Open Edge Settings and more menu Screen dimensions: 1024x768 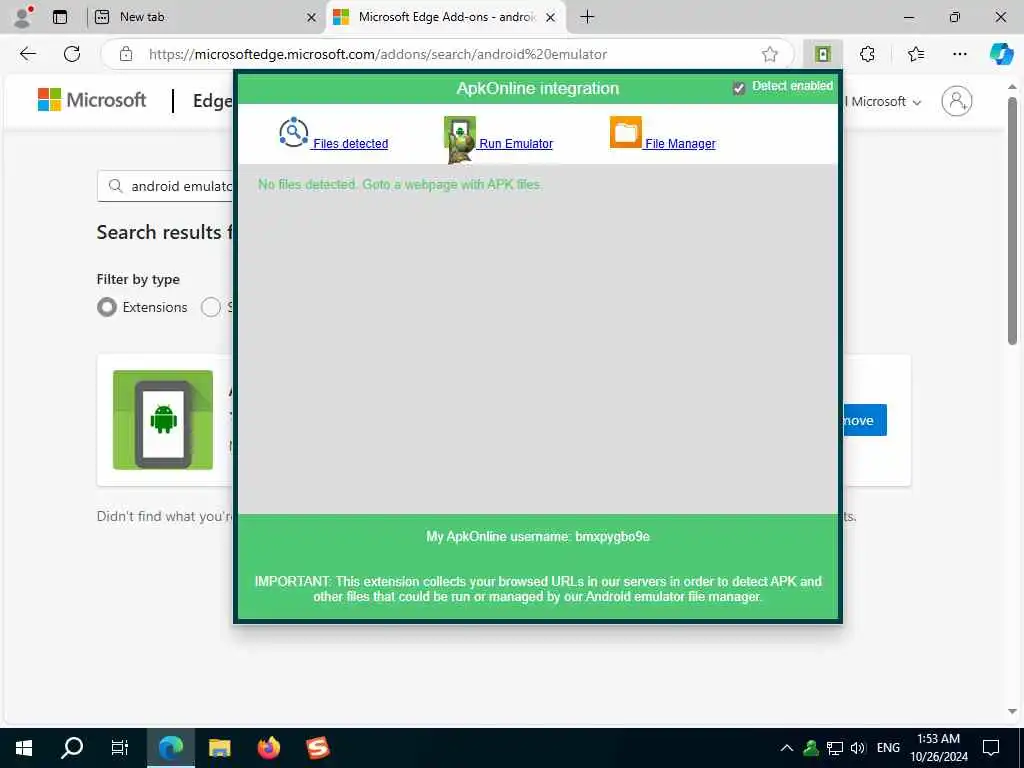tap(959, 54)
